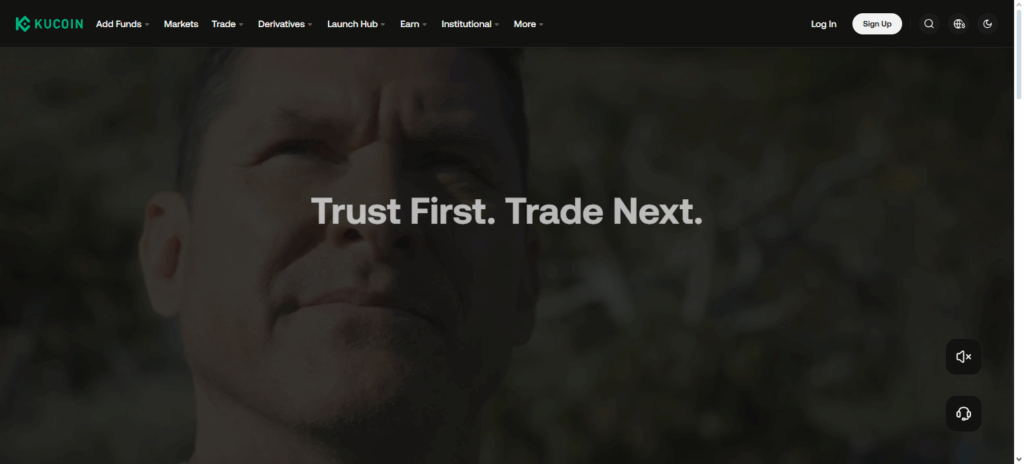Open the search magnifier icon
The image size is (1024, 464).
tap(929, 24)
